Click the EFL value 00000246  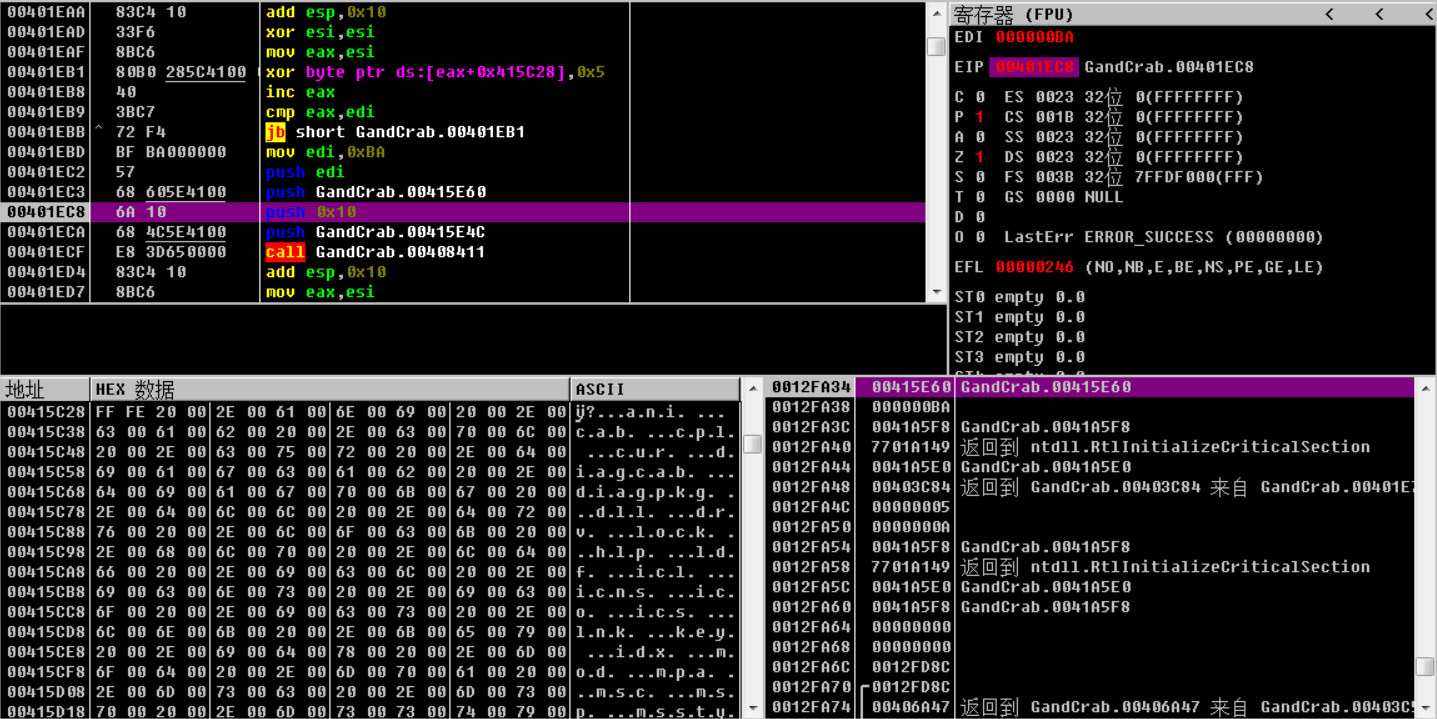pyautogui.click(x=1035, y=267)
